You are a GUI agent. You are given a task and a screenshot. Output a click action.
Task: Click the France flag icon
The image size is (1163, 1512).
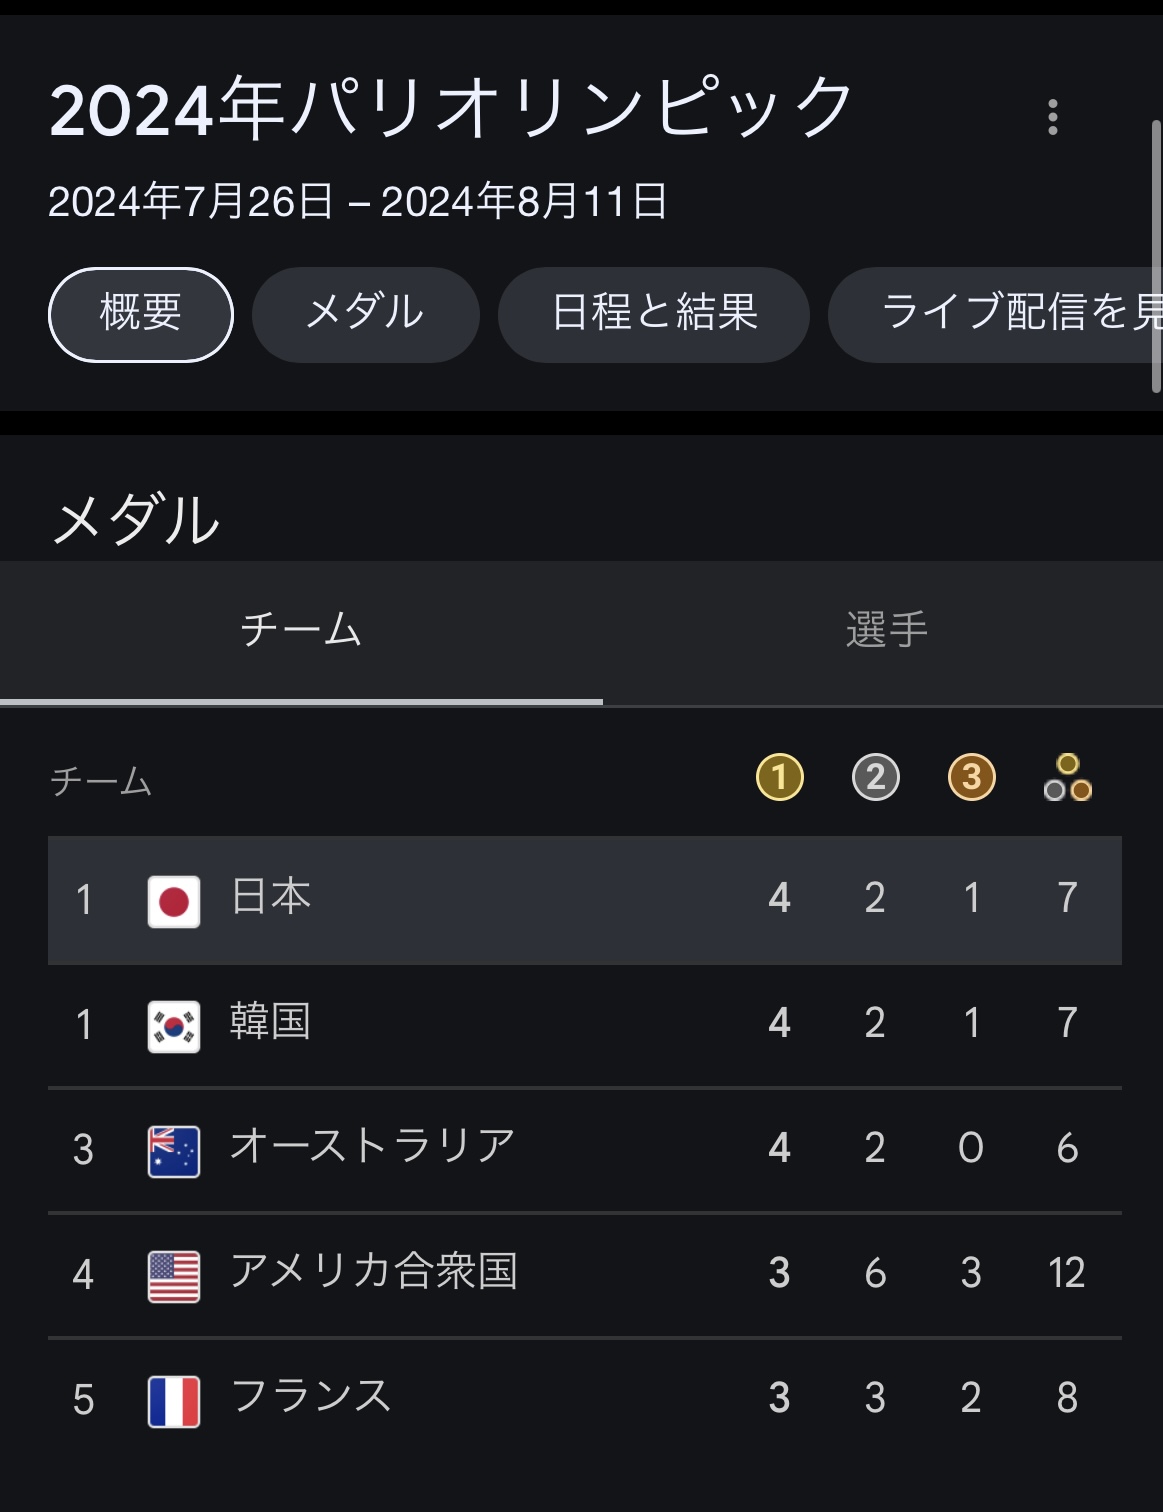[x=174, y=1401]
